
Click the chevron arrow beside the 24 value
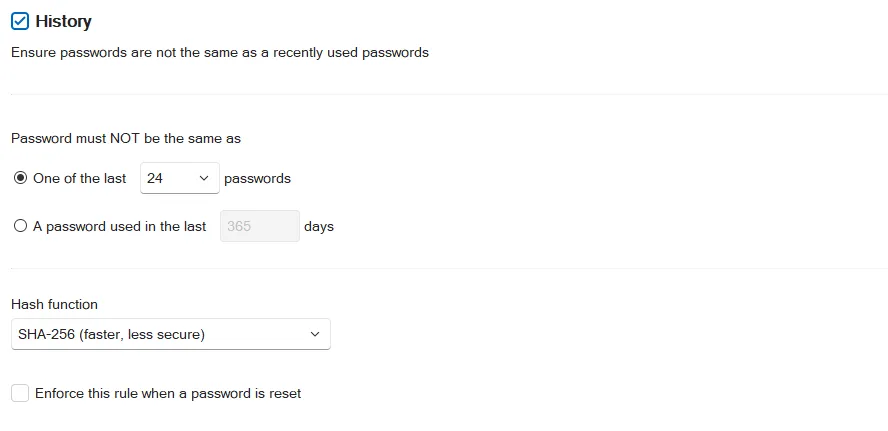pyautogui.click(x=204, y=178)
